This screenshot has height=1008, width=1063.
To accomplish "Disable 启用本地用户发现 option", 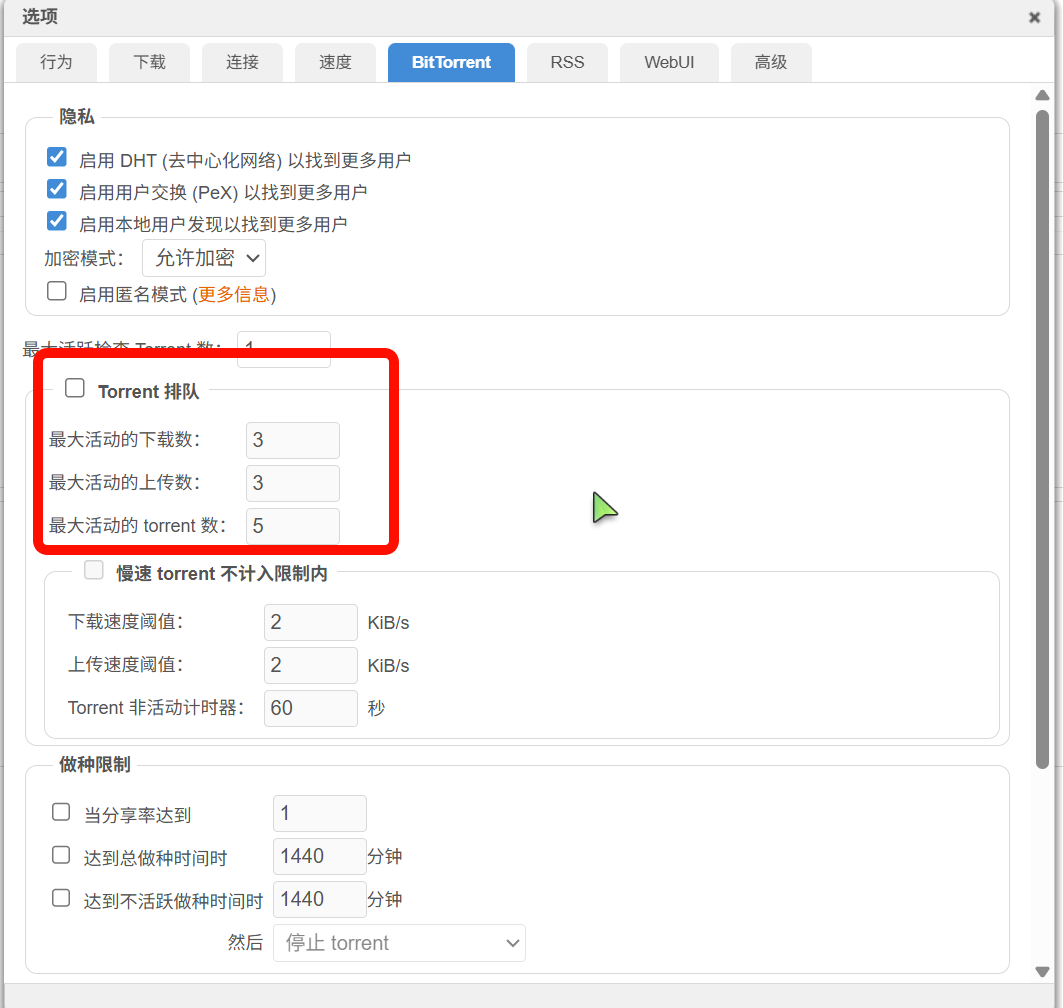I will pyautogui.click(x=57, y=221).
